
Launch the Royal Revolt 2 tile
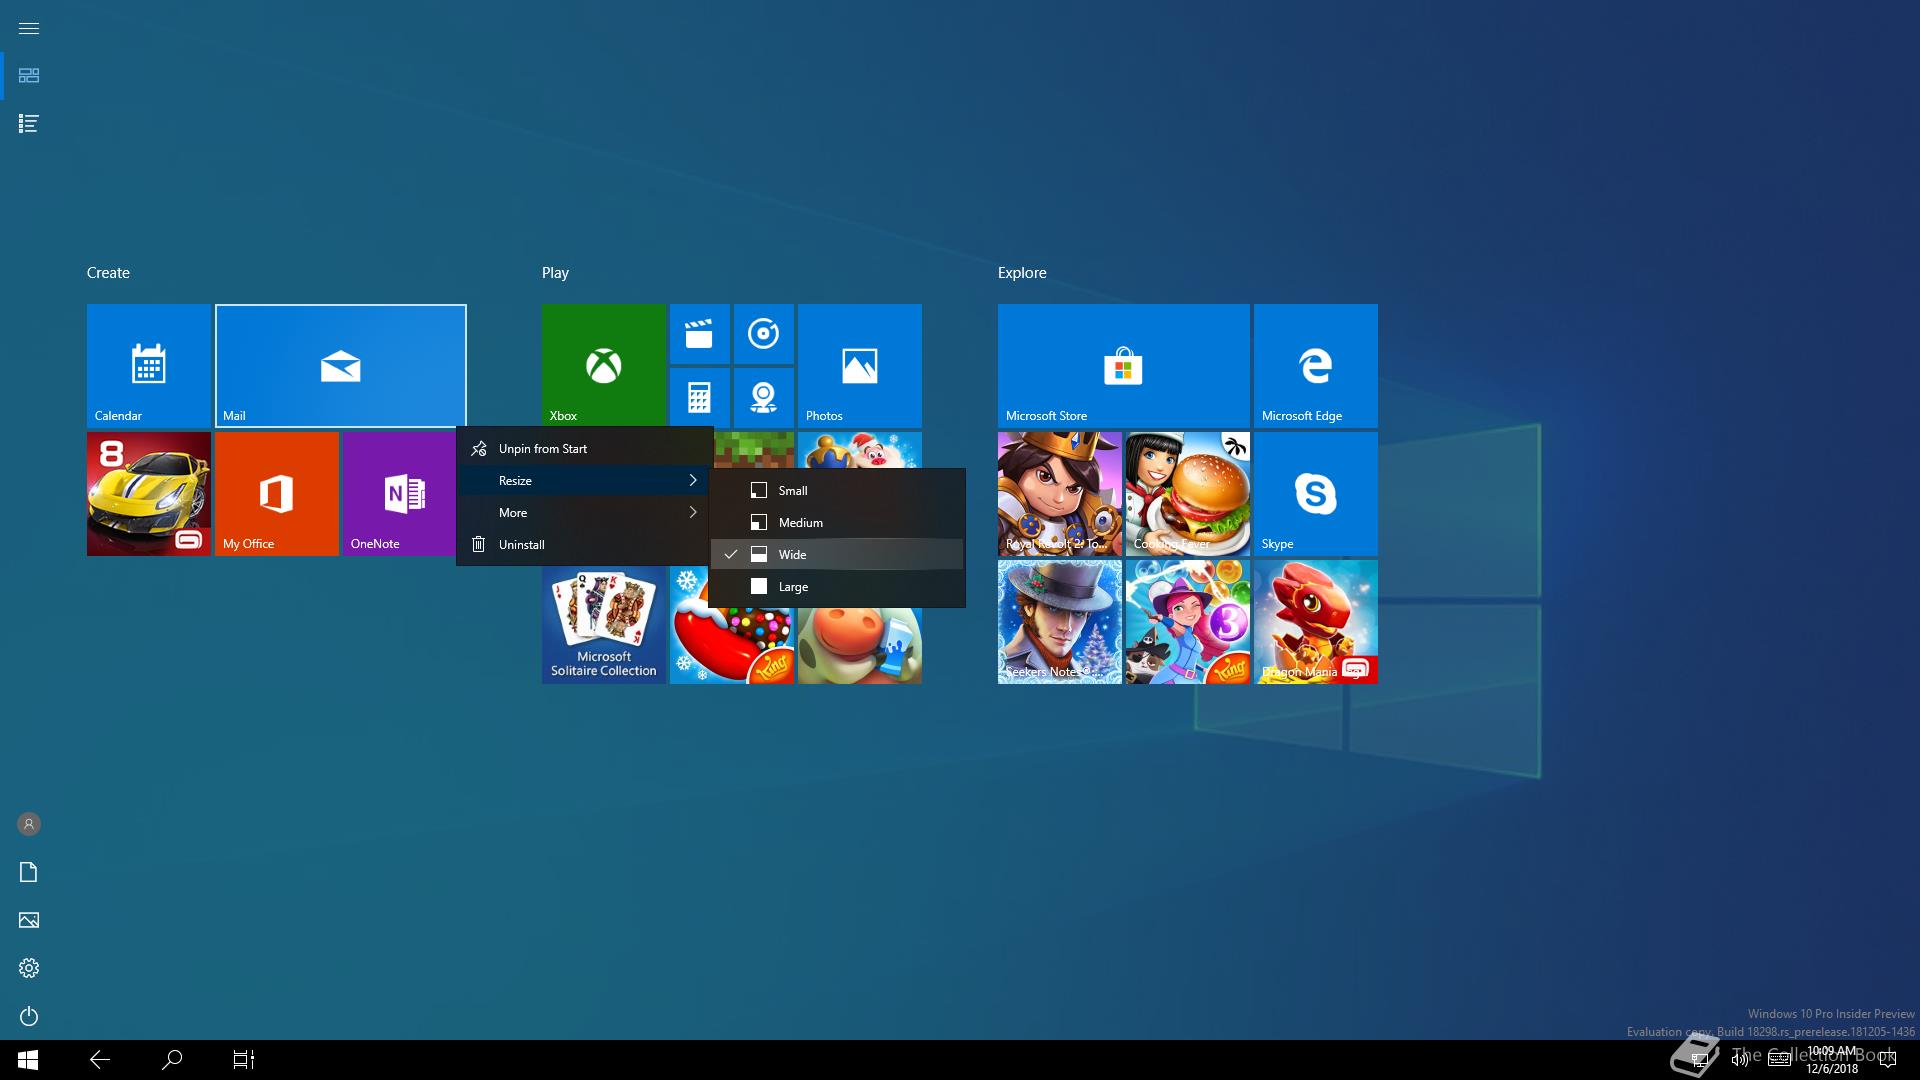pyautogui.click(x=1060, y=494)
